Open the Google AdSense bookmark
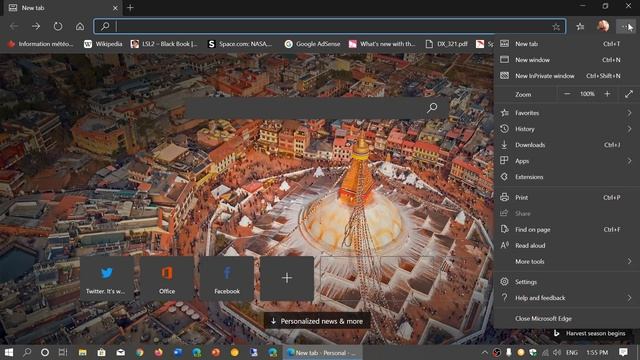 coord(312,44)
